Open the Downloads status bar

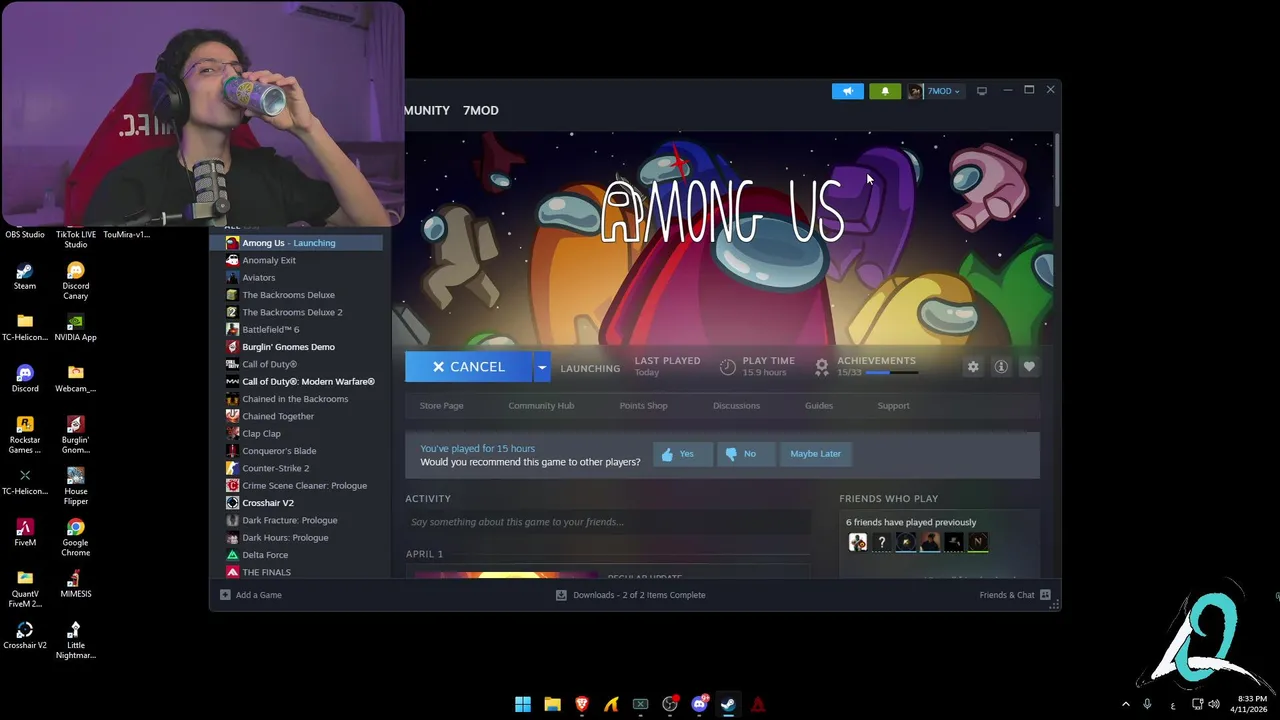click(631, 595)
